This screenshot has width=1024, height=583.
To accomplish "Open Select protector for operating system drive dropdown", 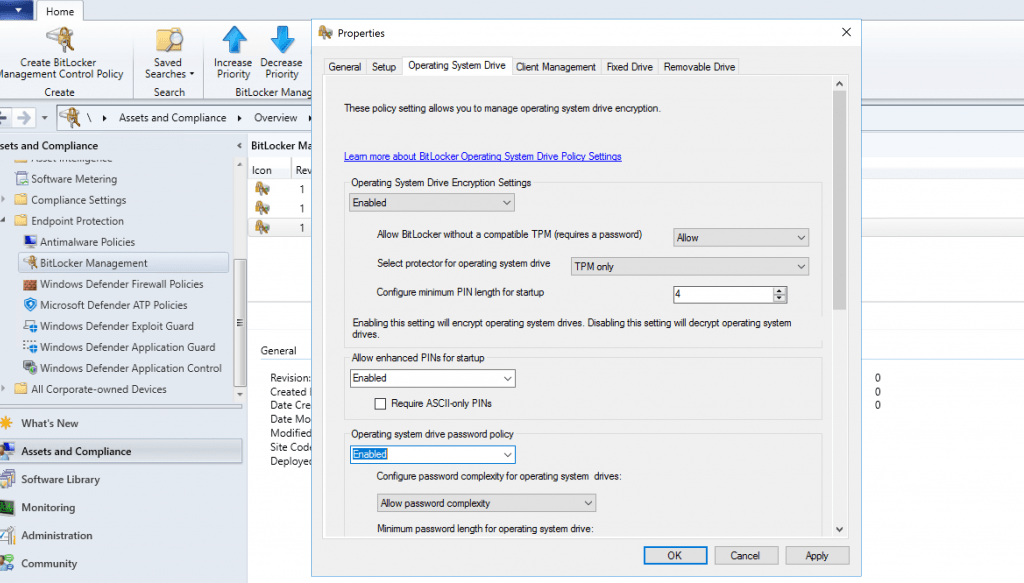I will pos(690,266).
